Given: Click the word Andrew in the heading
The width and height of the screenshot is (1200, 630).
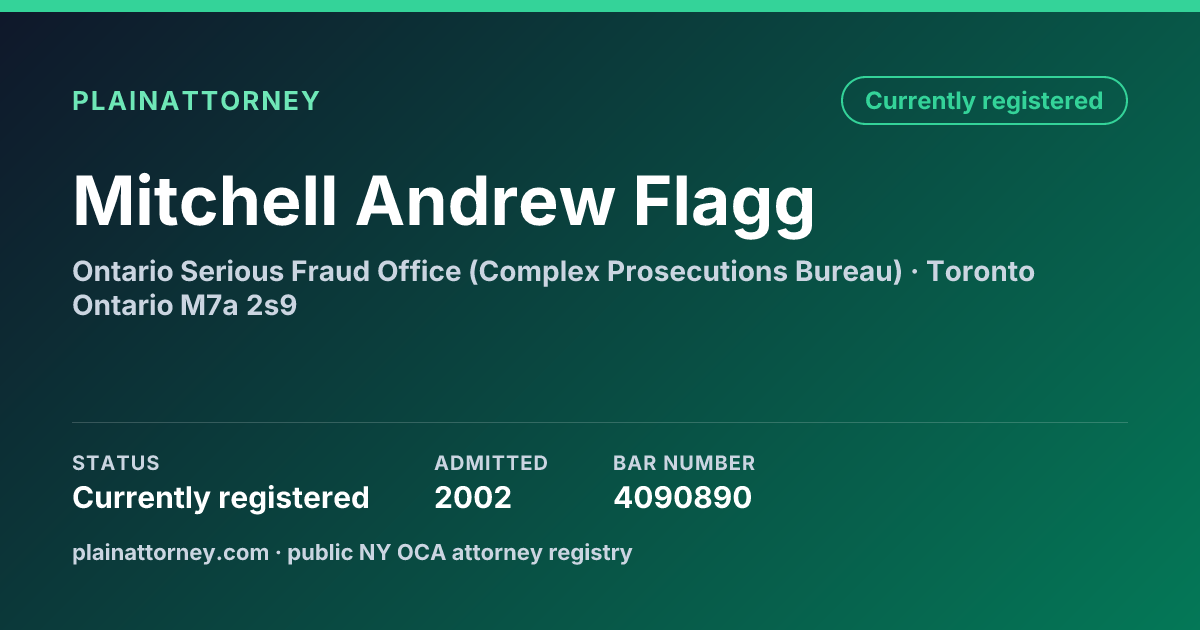Looking at the screenshot, I should (x=485, y=201).
